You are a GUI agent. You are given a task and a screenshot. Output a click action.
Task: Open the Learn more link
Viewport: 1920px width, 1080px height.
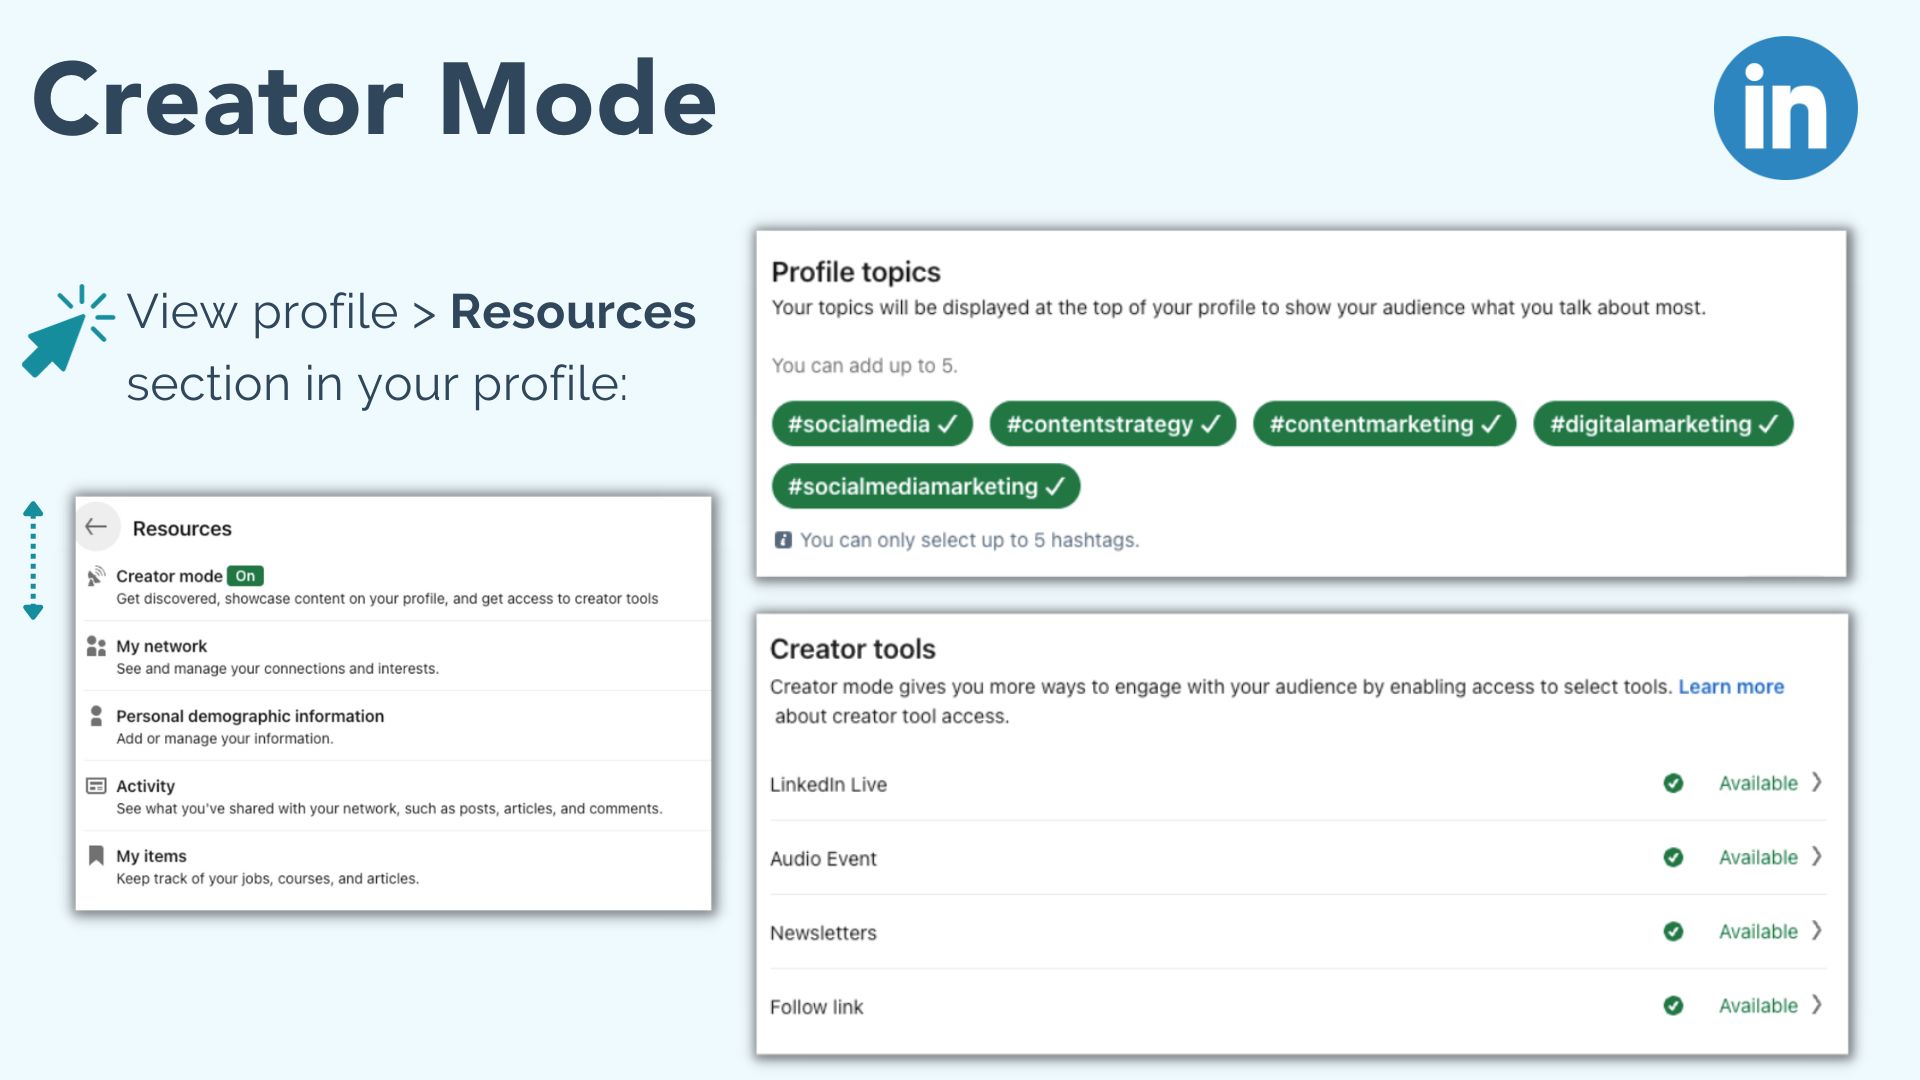[x=1730, y=687]
